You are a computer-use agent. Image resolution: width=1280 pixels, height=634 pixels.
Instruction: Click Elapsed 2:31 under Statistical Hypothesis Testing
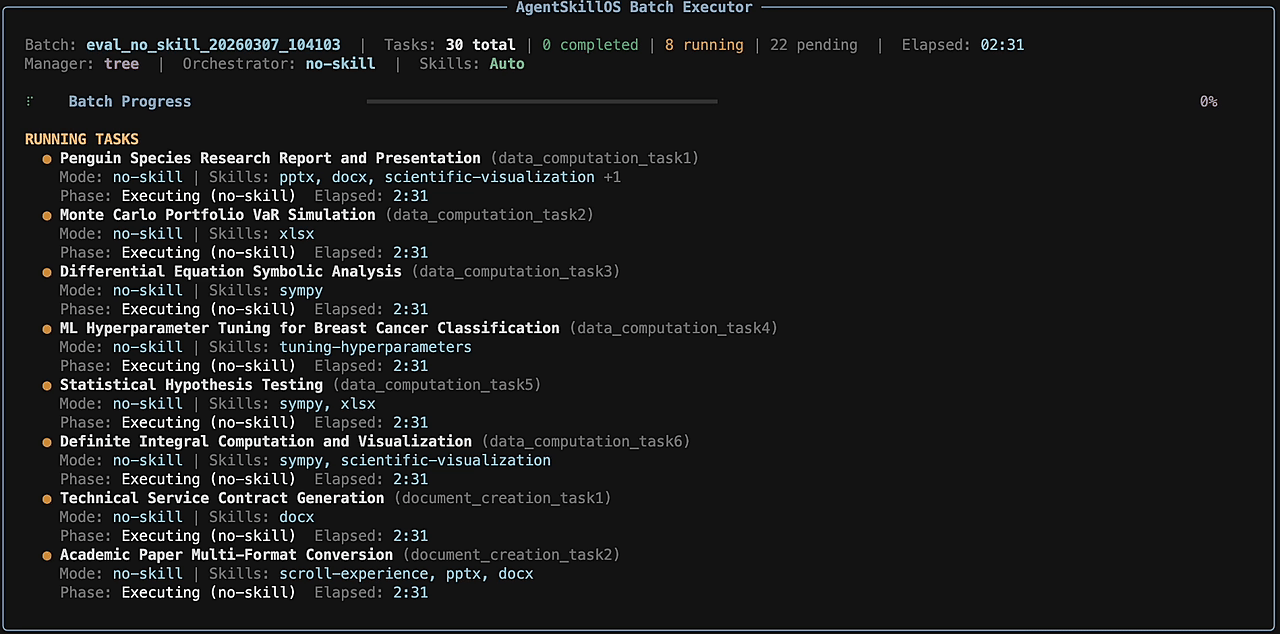(371, 423)
